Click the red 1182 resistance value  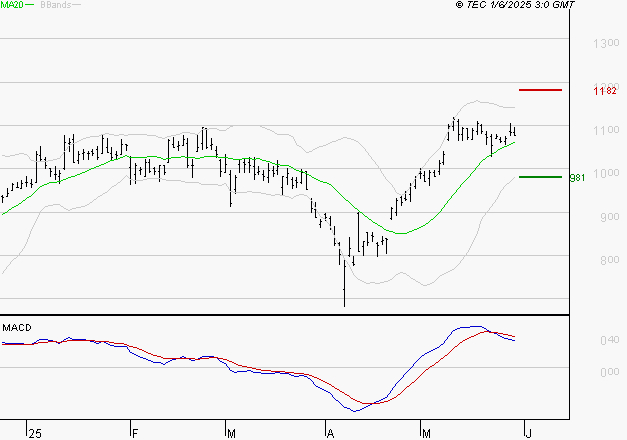[x=604, y=91]
